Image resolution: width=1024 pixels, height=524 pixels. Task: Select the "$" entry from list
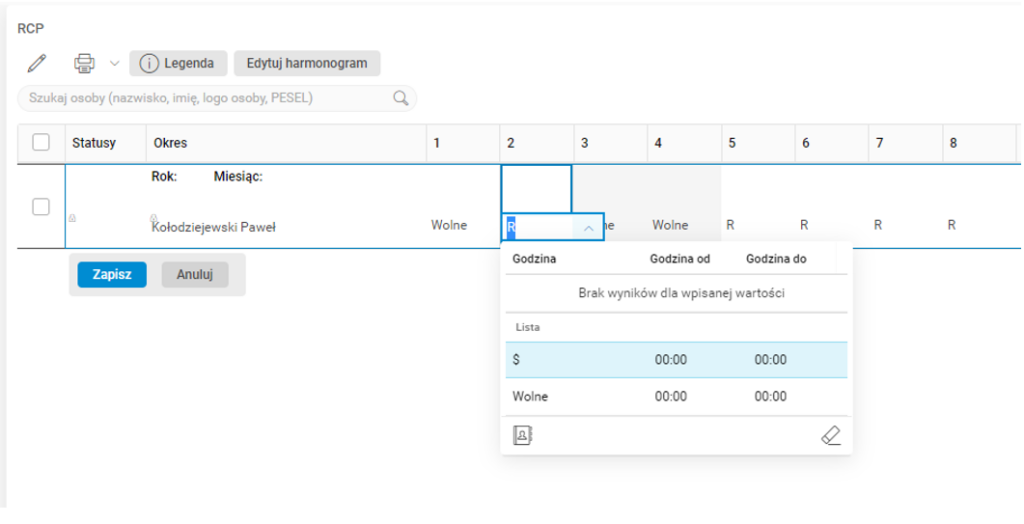coord(676,360)
